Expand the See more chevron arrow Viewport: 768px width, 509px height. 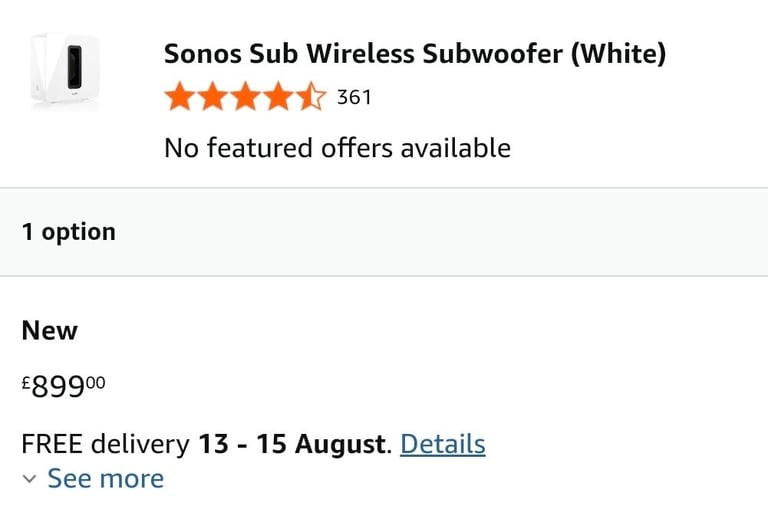click(29, 479)
